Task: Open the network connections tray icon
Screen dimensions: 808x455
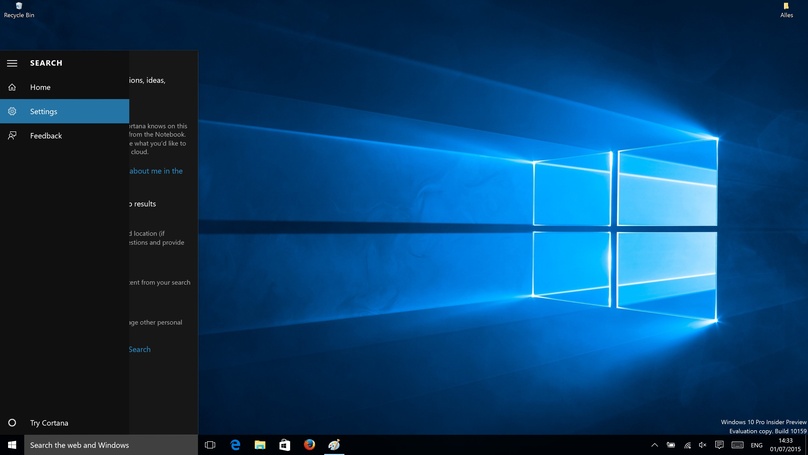Action: click(x=686, y=445)
